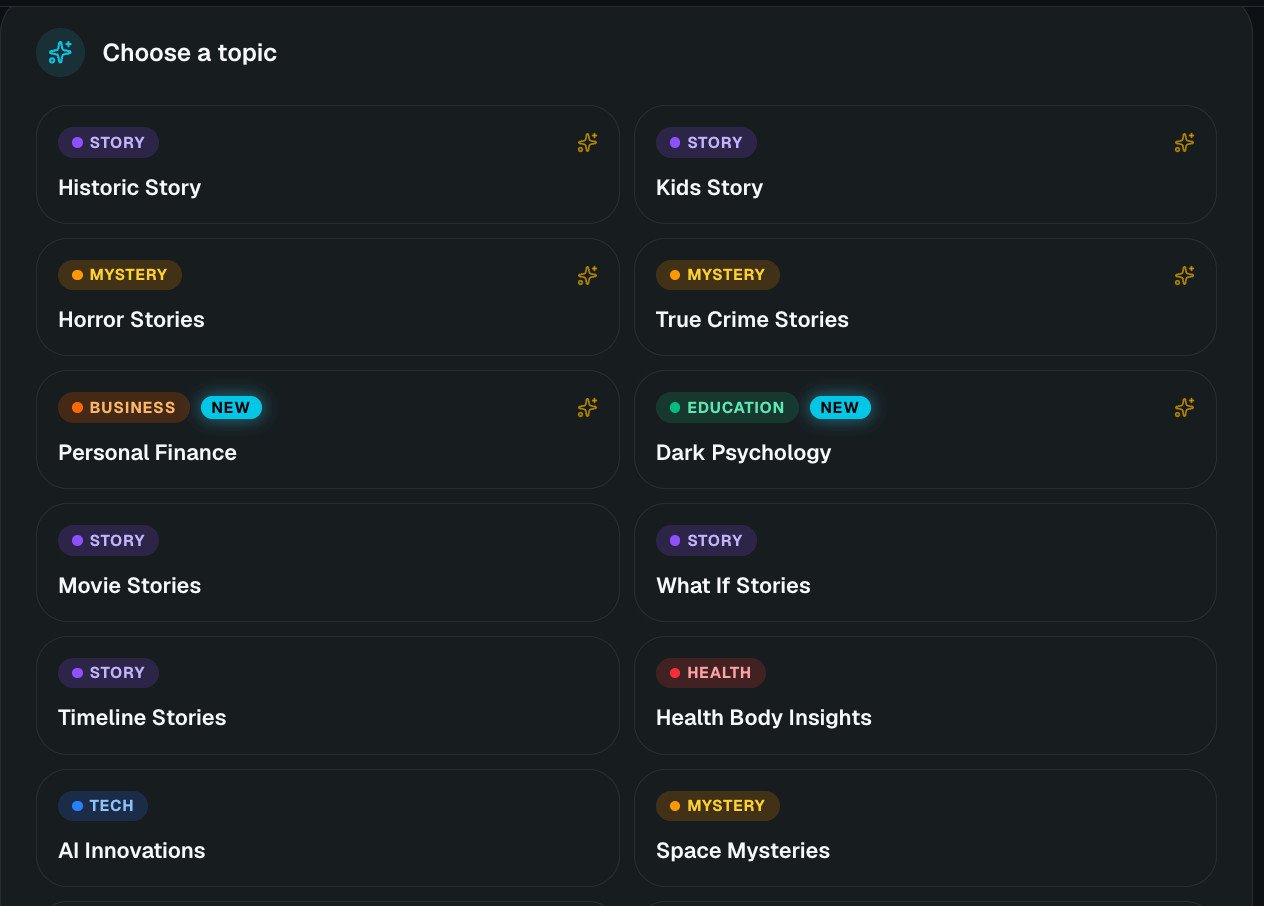1264x906 pixels.
Task: Click the STORY tag on Historic Story
Action: pyautogui.click(x=108, y=143)
